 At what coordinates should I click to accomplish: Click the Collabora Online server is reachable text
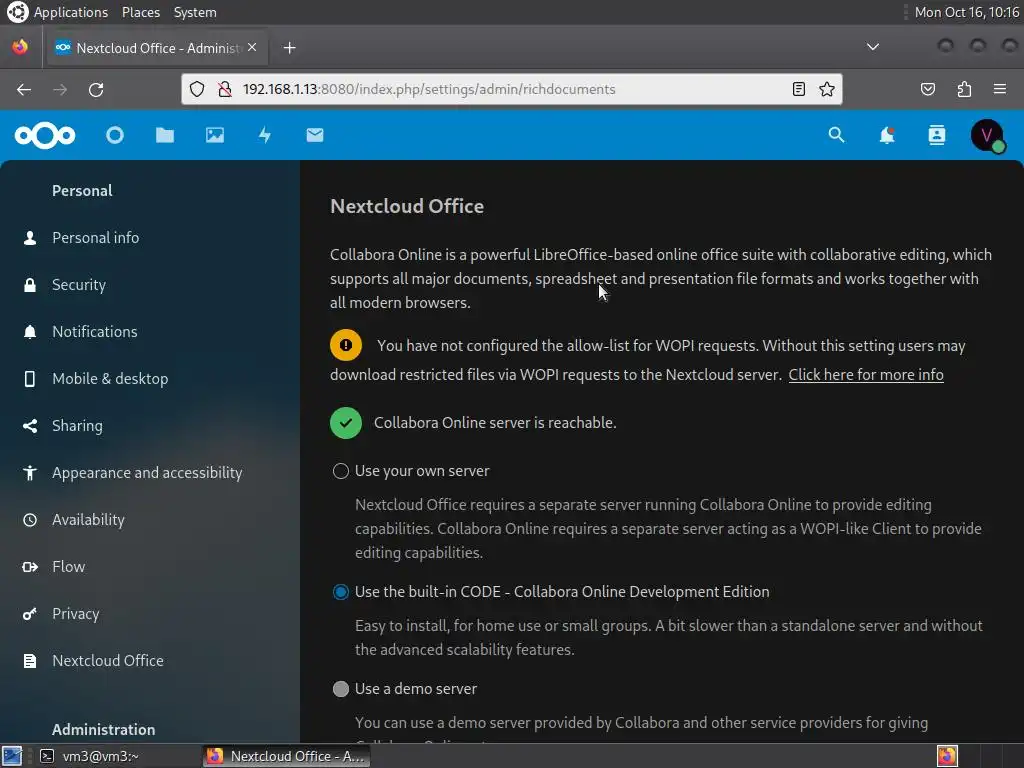point(495,423)
